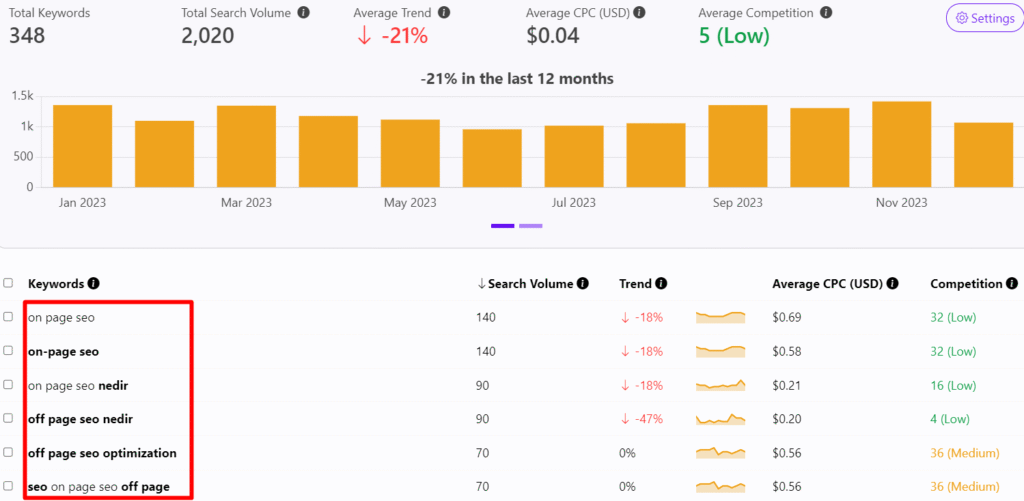Click info icon next to Search Volume header
The height and width of the screenshot is (501, 1024).
coord(583,284)
